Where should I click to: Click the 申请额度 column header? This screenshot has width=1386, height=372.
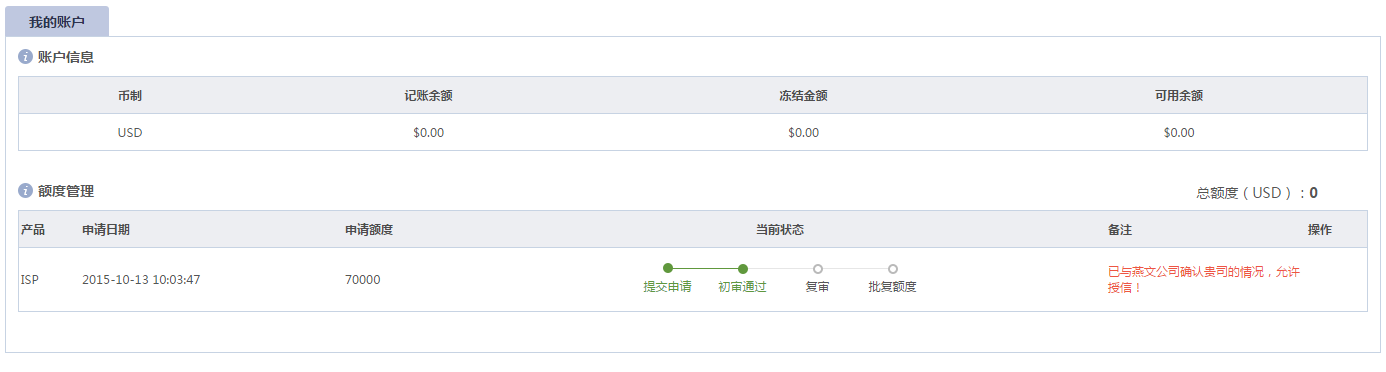tap(369, 230)
